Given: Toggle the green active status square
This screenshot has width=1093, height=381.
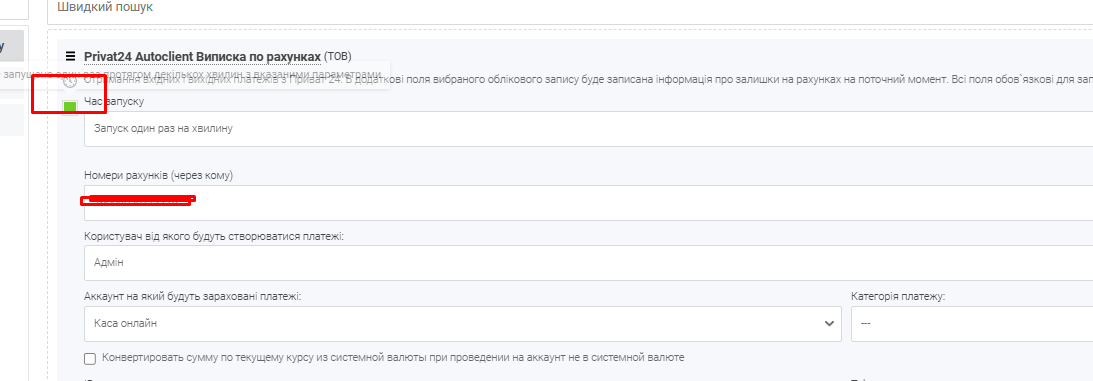Looking at the screenshot, I should pos(70,107).
